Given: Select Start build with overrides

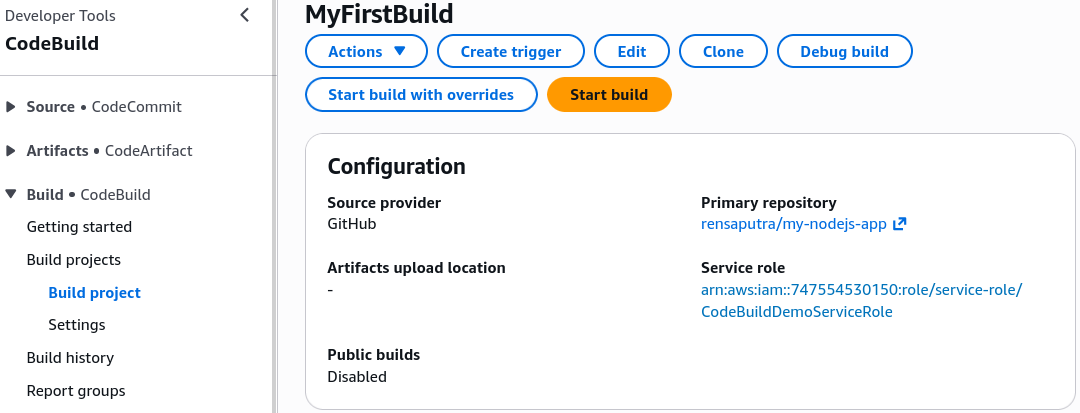Looking at the screenshot, I should click(421, 94).
